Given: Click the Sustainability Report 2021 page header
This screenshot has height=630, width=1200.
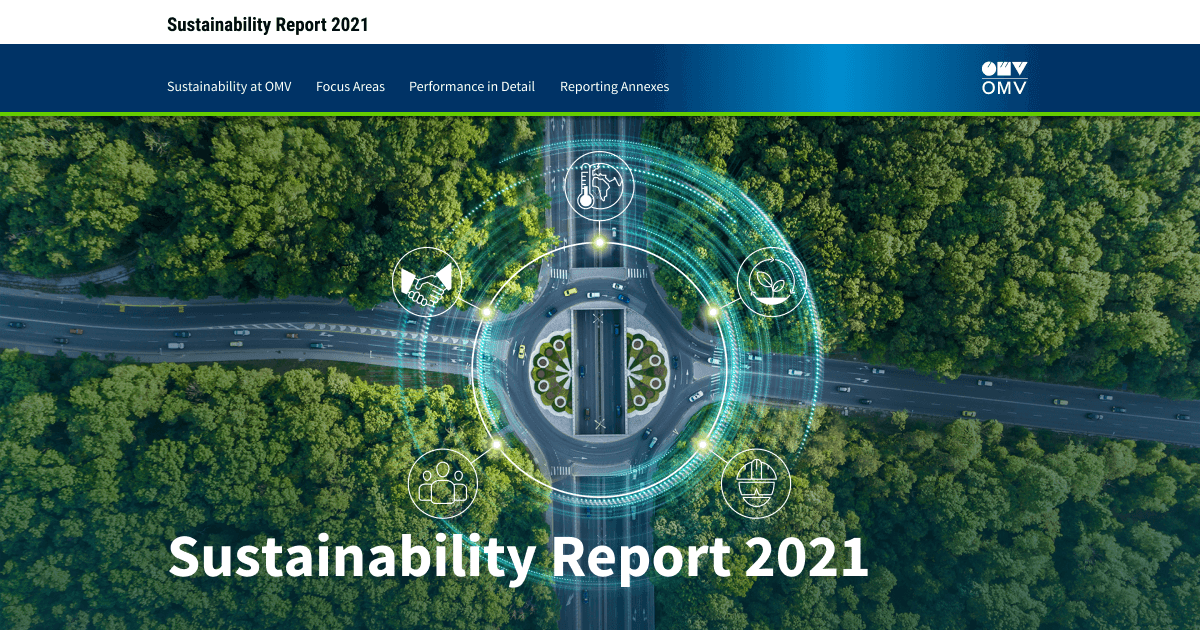Looking at the screenshot, I should pos(270,22).
